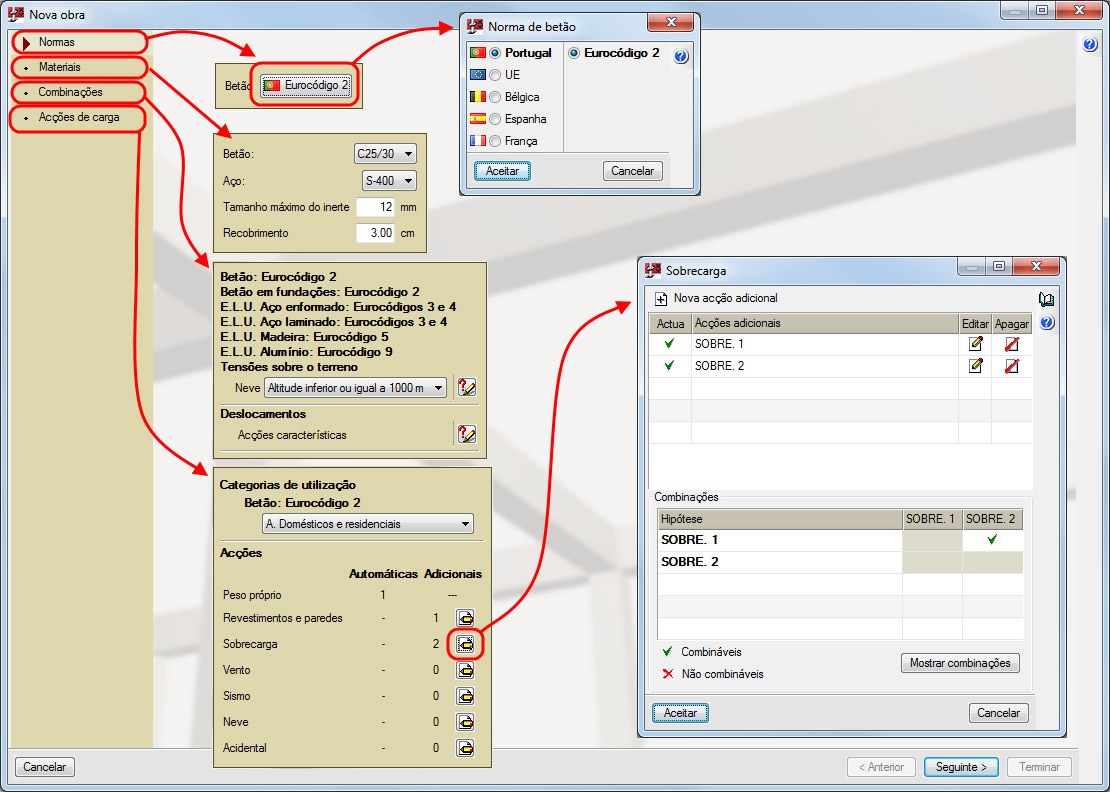This screenshot has width=1110, height=792.
Task: Open Sobrecarga additional actions editor icon
Action: click(464, 644)
